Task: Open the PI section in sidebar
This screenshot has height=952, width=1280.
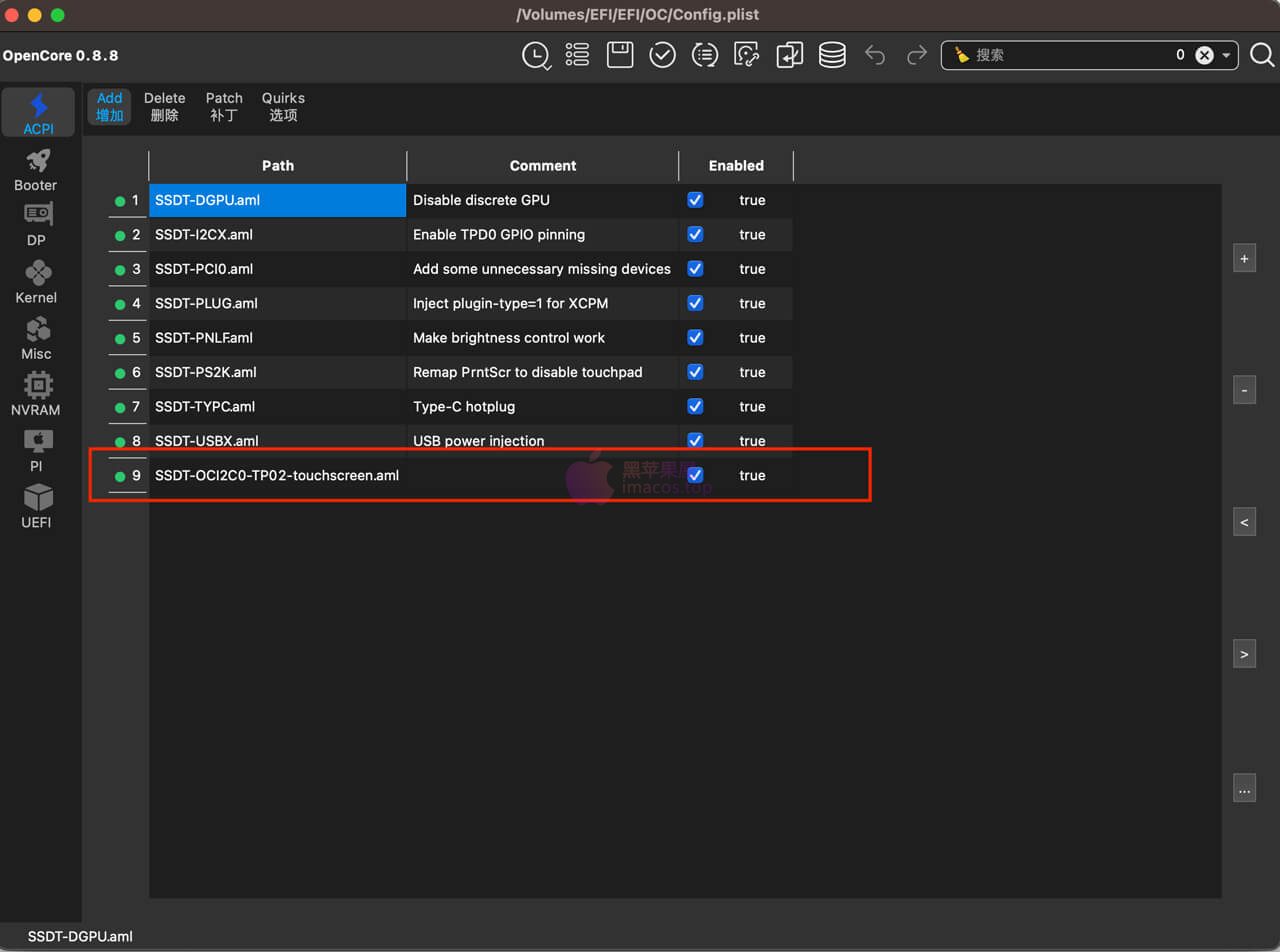Action: click(36, 450)
